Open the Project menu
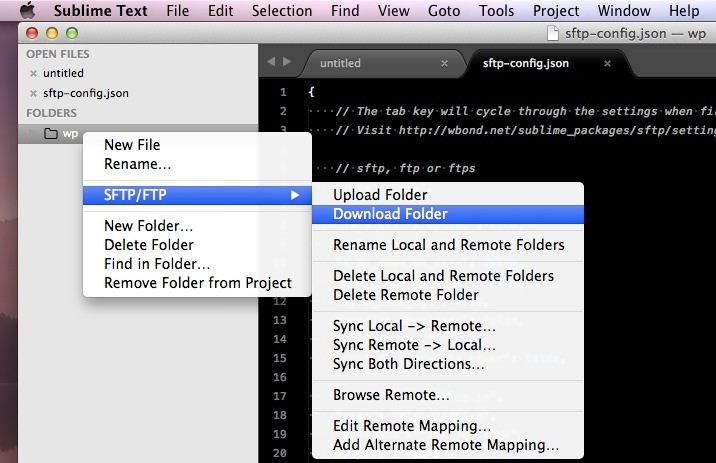The width and height of the screenshot is (716, 463). coord(556,11)
